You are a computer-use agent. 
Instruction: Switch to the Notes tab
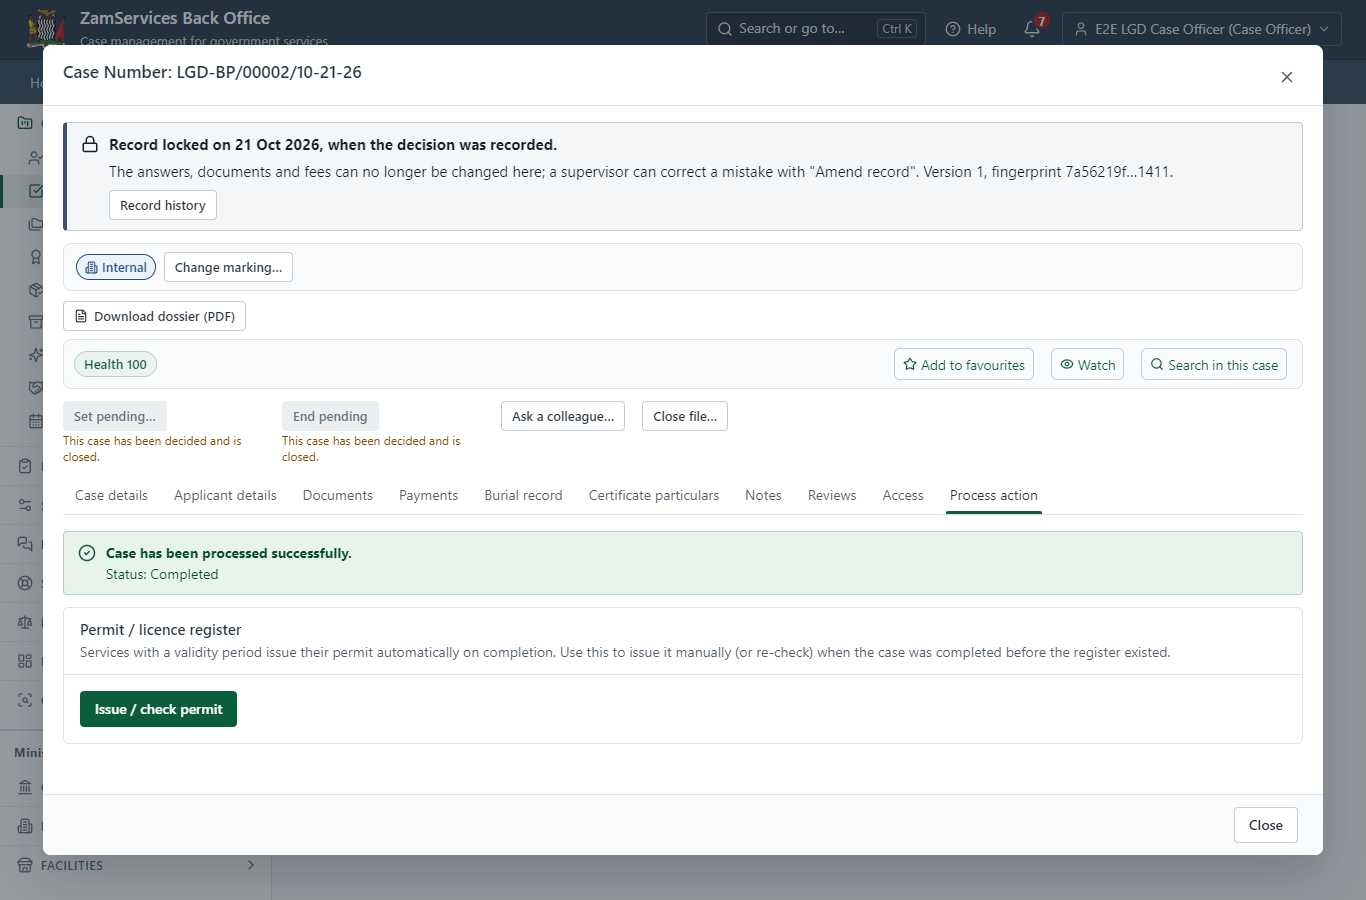(763, 495)
